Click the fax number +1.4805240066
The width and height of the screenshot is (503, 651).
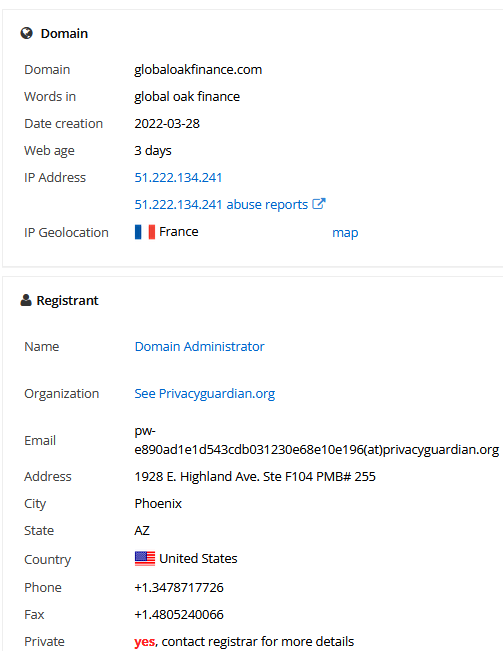[x=179, y=614]
